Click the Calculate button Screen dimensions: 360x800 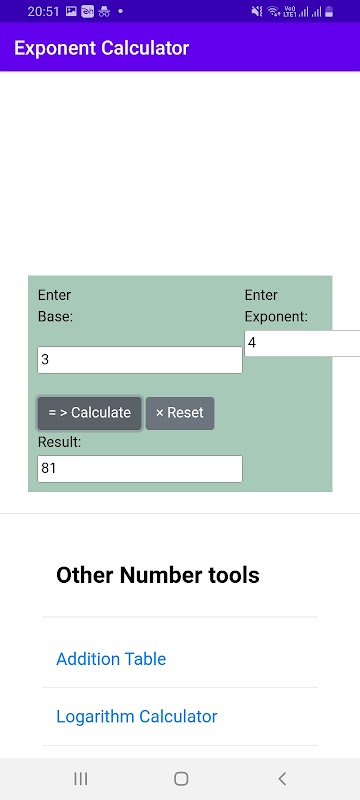click(89, 413)
